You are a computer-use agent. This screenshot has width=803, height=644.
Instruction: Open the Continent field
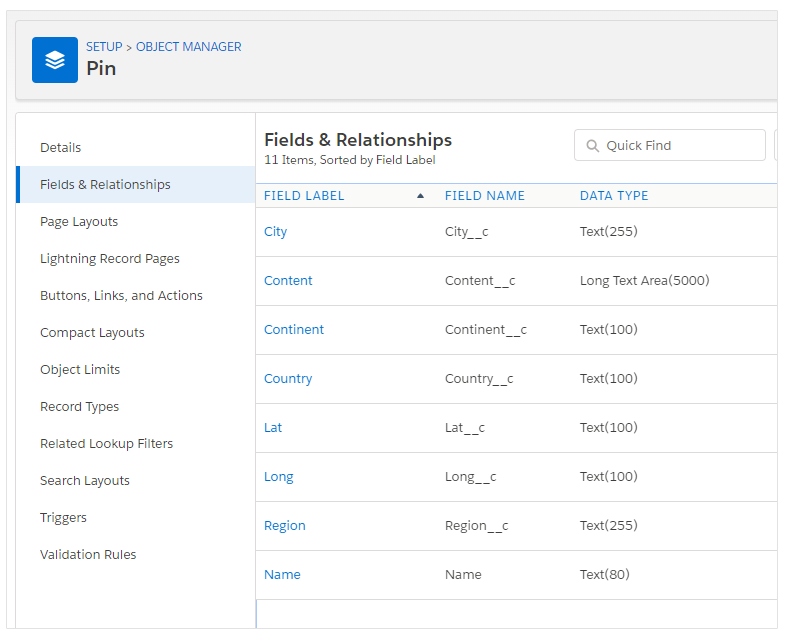(x=294, y=330)
